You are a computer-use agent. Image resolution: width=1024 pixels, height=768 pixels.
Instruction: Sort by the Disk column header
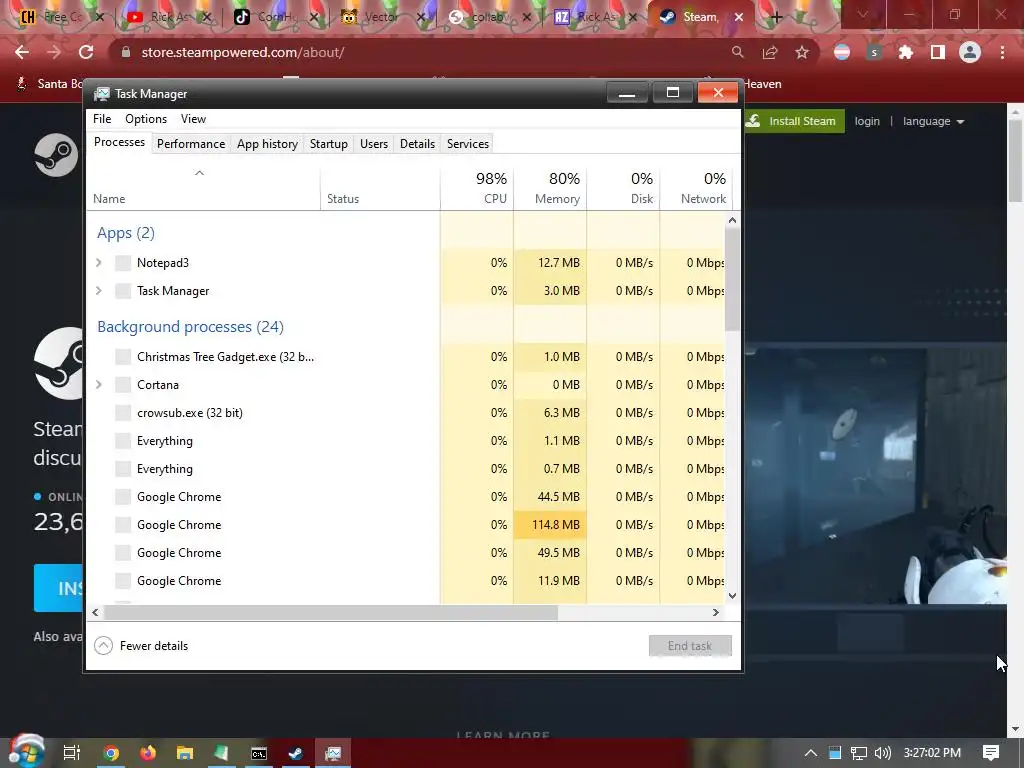point(623,188)
